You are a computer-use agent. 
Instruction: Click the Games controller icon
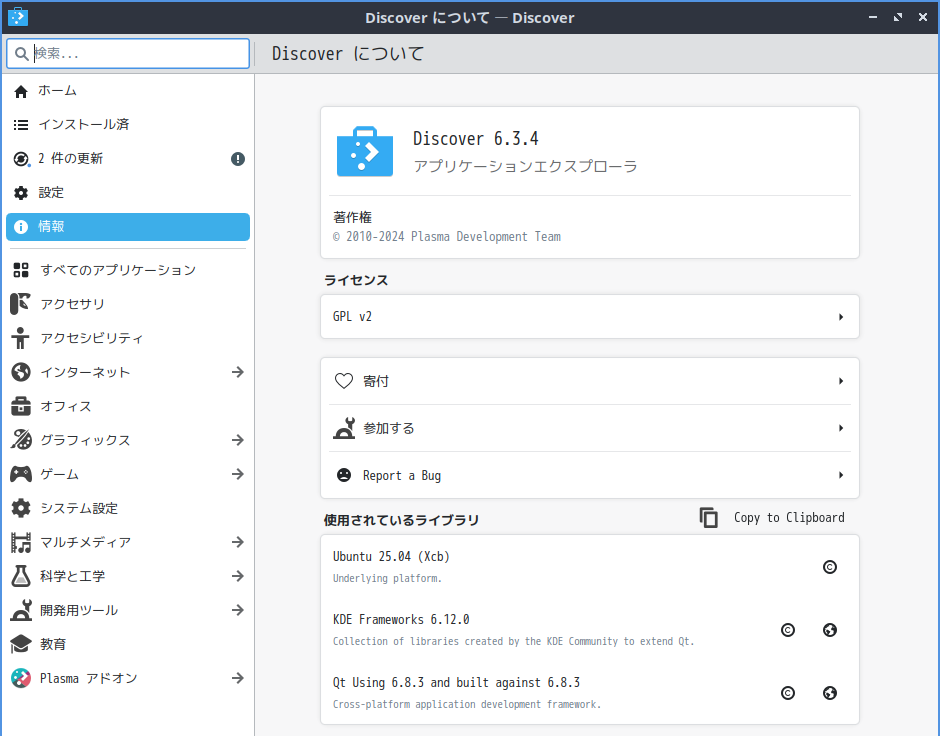coord(21,474)
